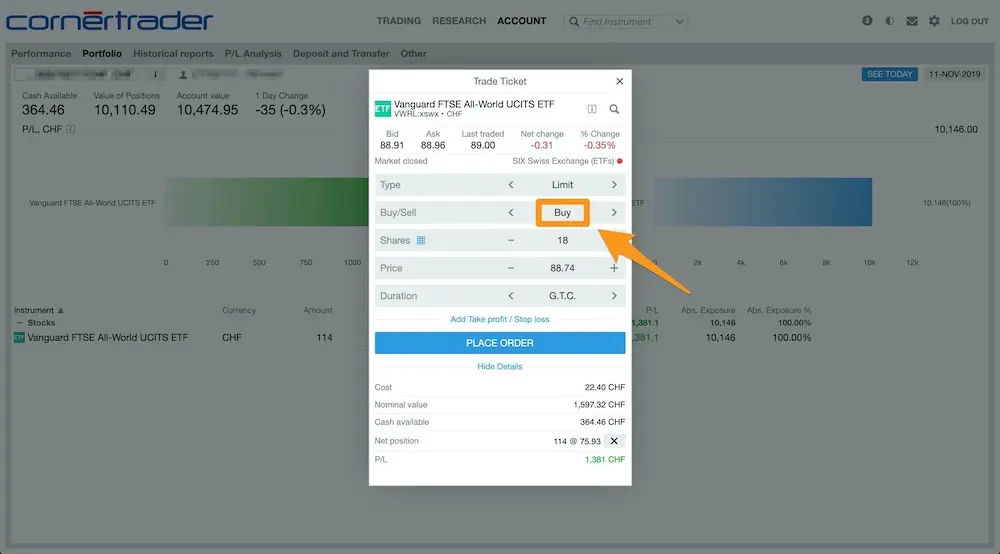Open the ACCOUNT menu
This screenshot has width=1000, height=554.
[522, 21]
